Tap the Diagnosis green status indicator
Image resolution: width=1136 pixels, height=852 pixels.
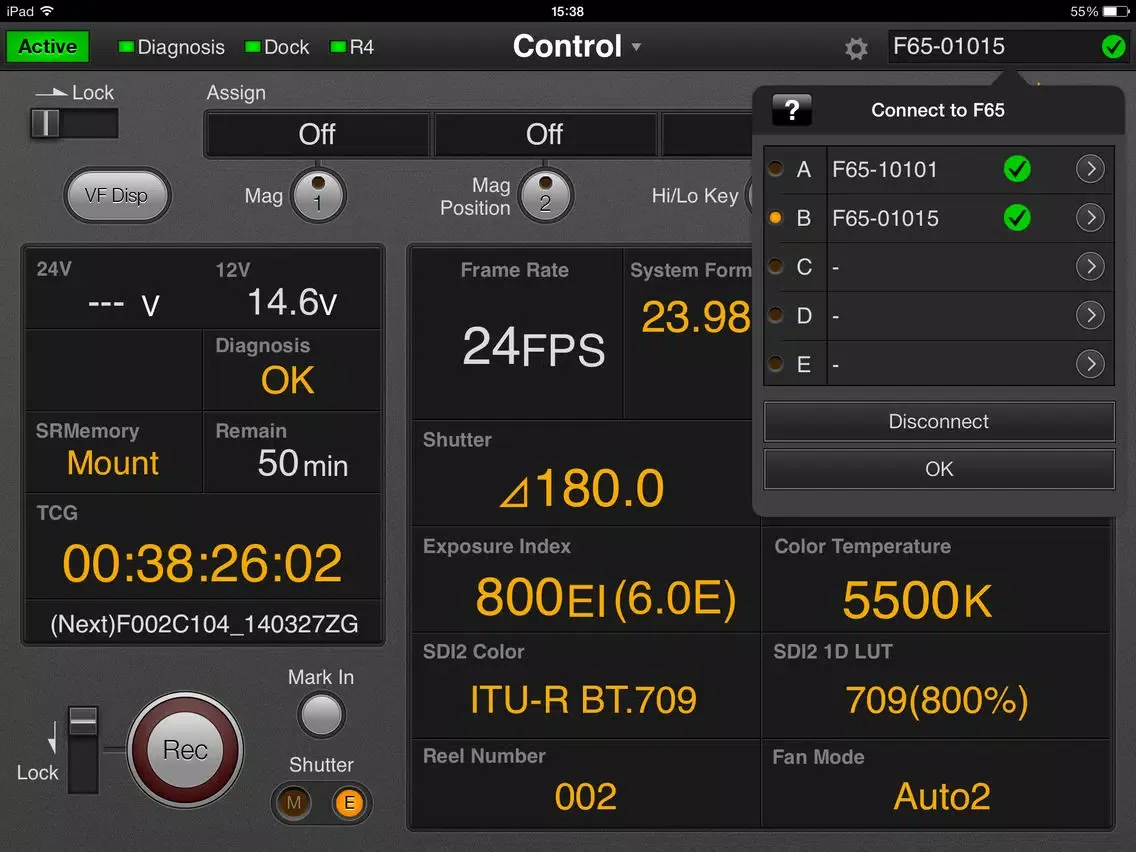tap(126, 47)
